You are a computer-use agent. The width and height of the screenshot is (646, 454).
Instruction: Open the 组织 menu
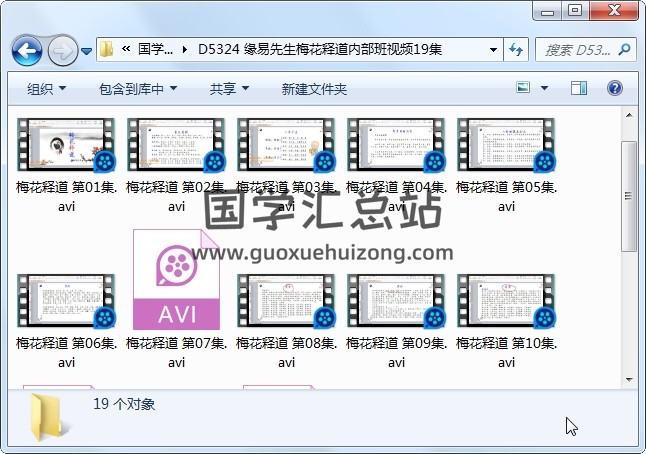(46, 89)
